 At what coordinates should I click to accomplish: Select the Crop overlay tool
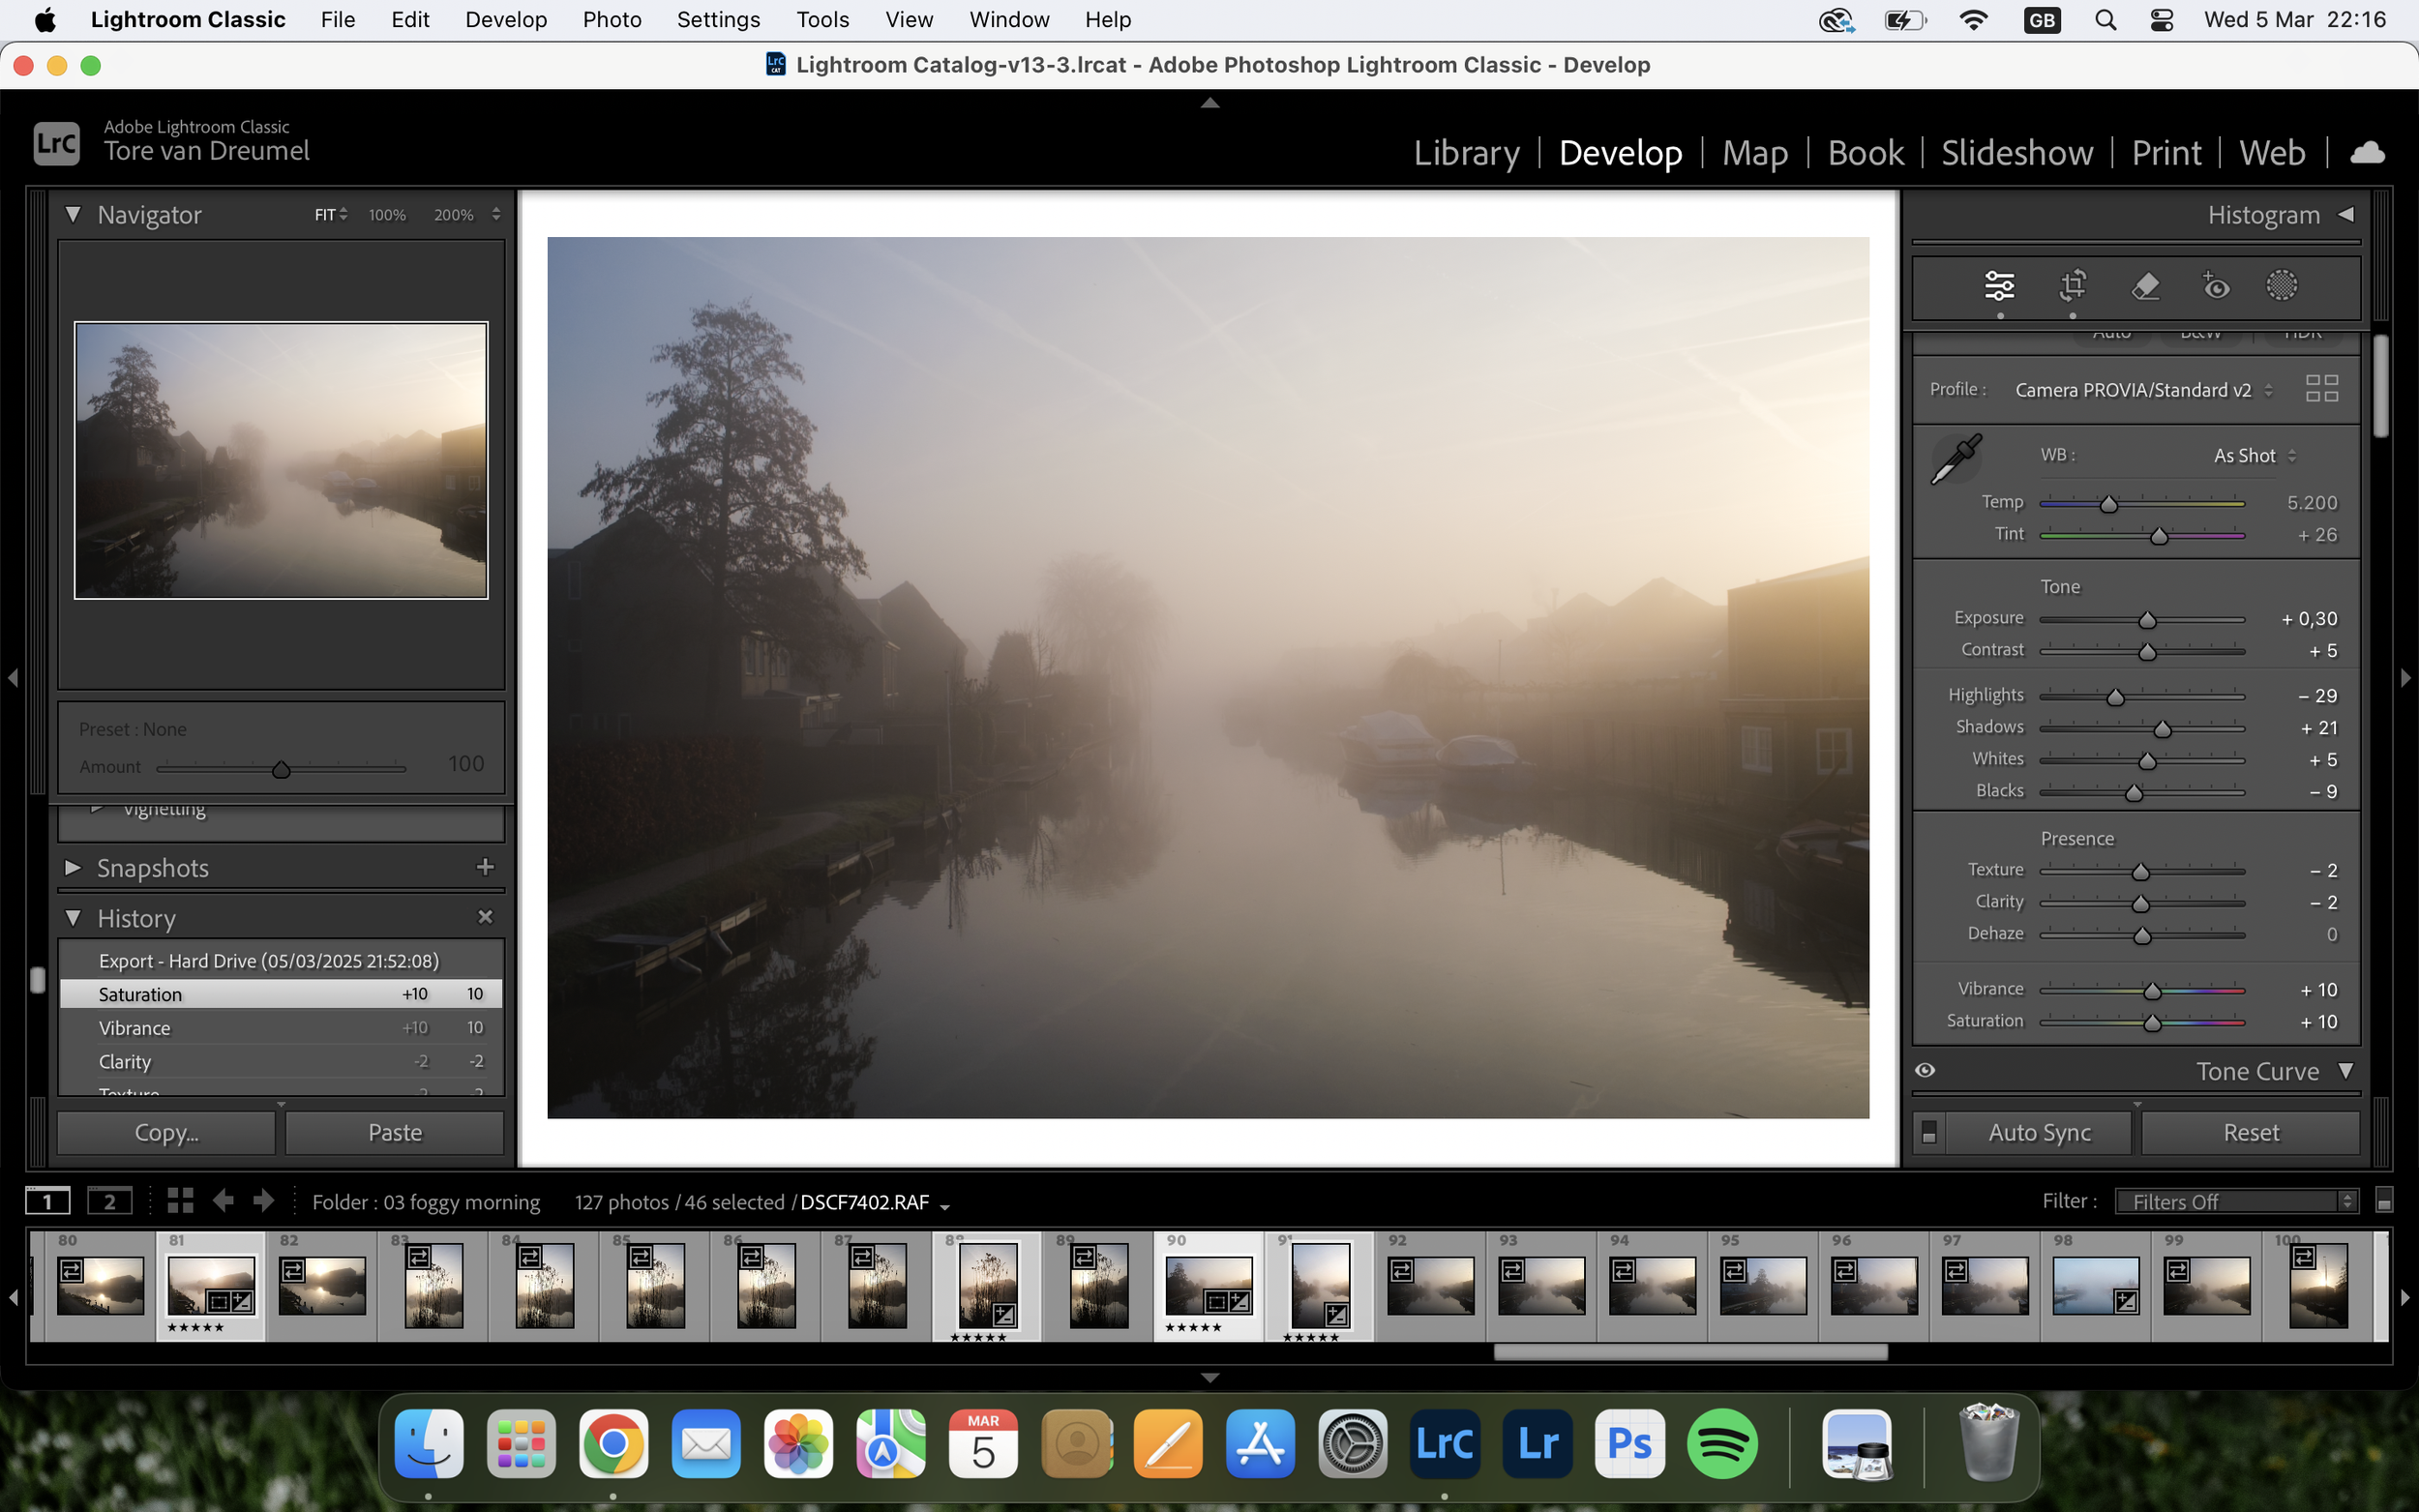pyautogui.click(x=2072, y=286)
